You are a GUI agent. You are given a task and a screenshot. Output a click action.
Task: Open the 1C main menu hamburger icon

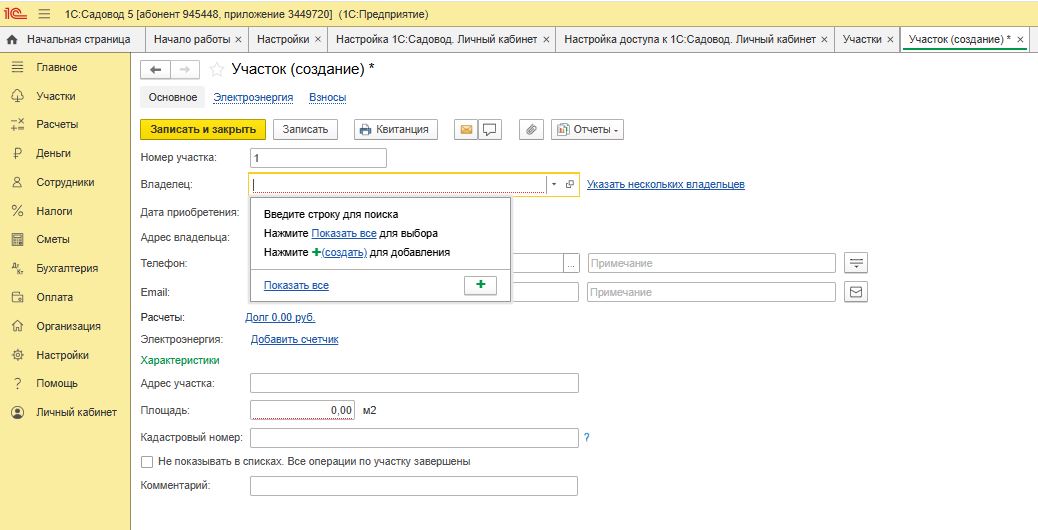[44, 14]
